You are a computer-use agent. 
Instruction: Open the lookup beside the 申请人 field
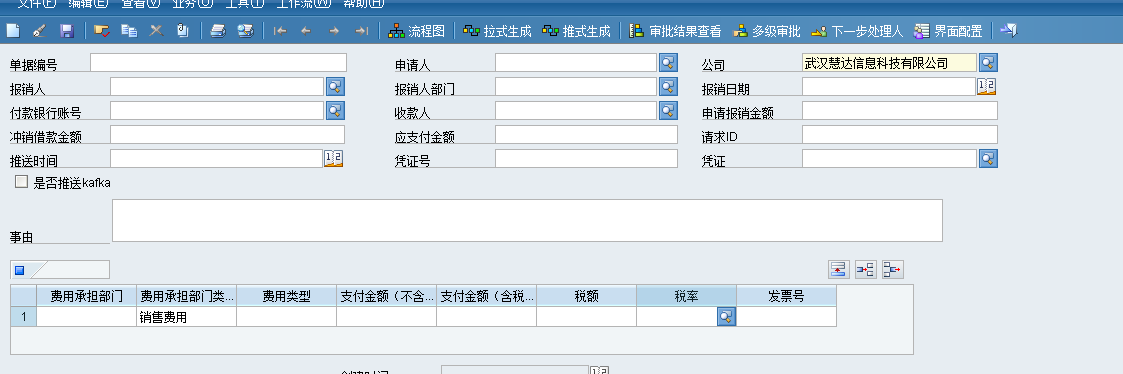point(668,62)
